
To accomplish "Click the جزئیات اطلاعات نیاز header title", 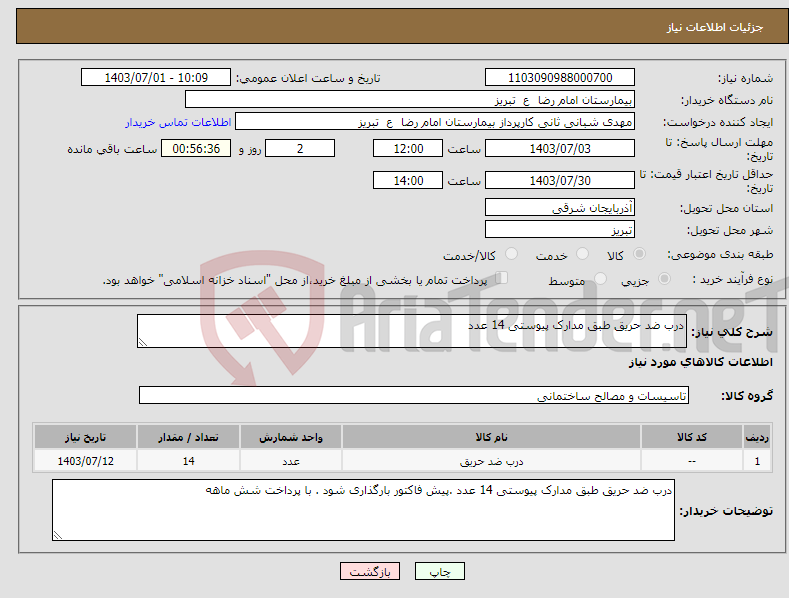I will click(x=715, y=27).
